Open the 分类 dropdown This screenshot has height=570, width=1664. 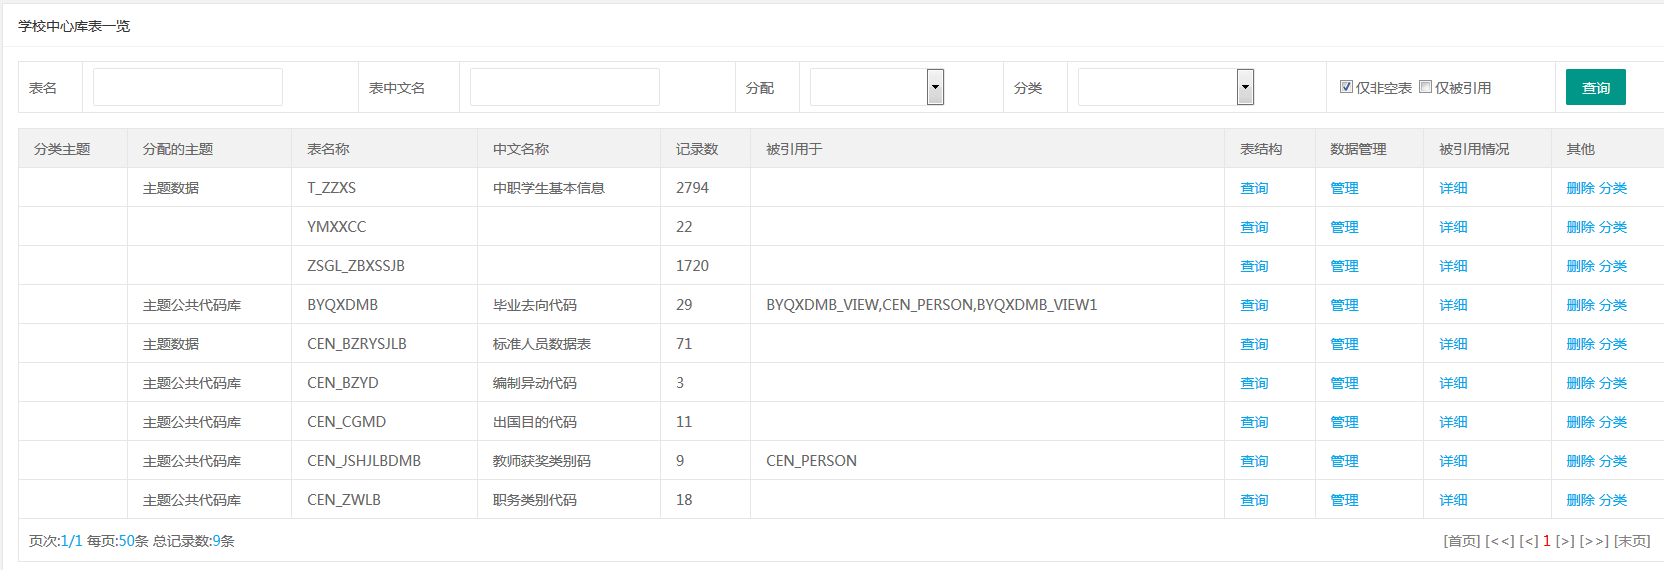click(1166, 87)
